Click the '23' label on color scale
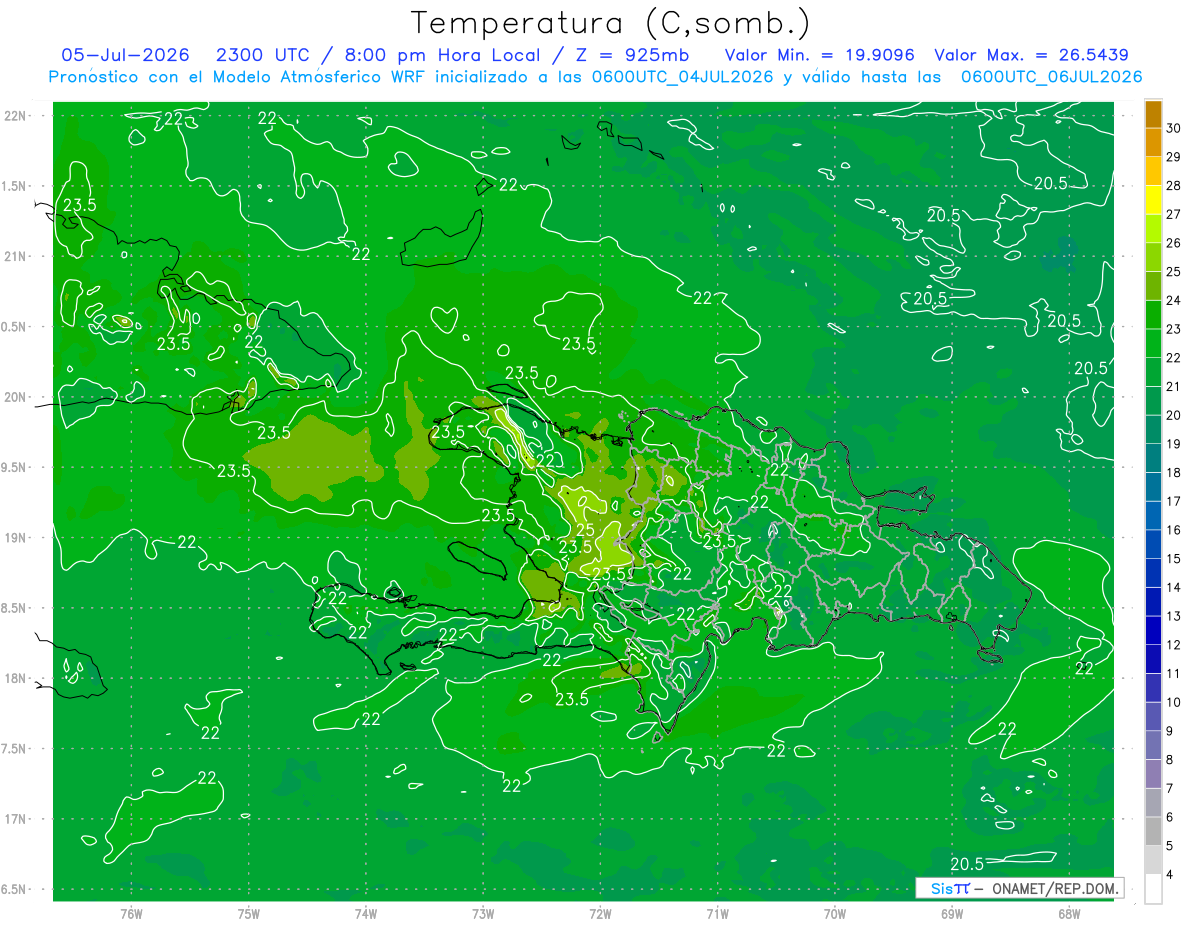This screenshot has width=1200, height=927. tap(1174, 329)
